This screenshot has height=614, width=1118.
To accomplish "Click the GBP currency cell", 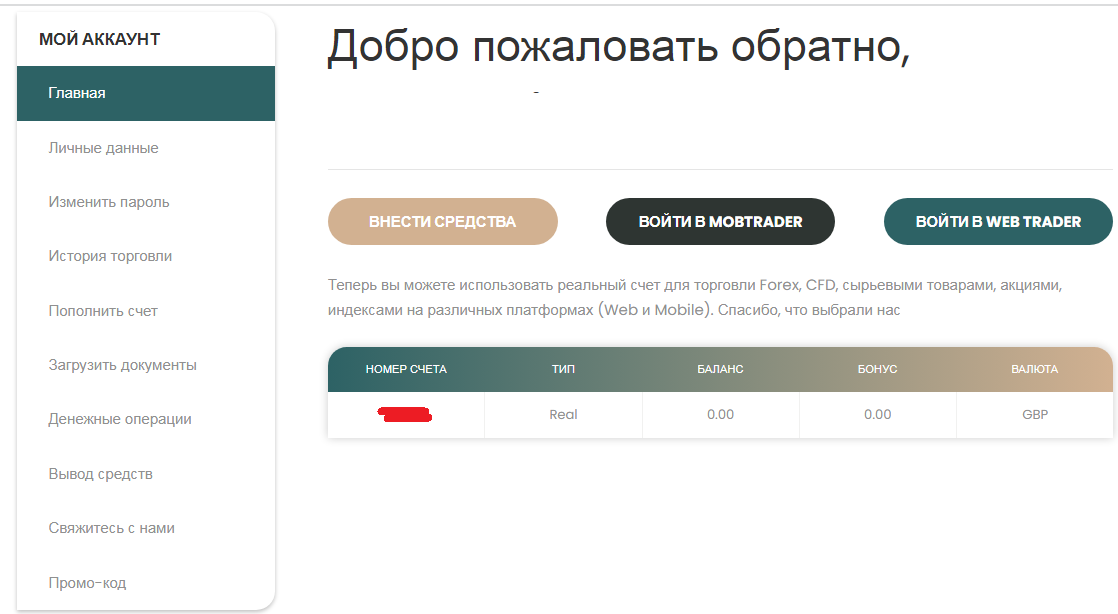I will point(1035,414).
